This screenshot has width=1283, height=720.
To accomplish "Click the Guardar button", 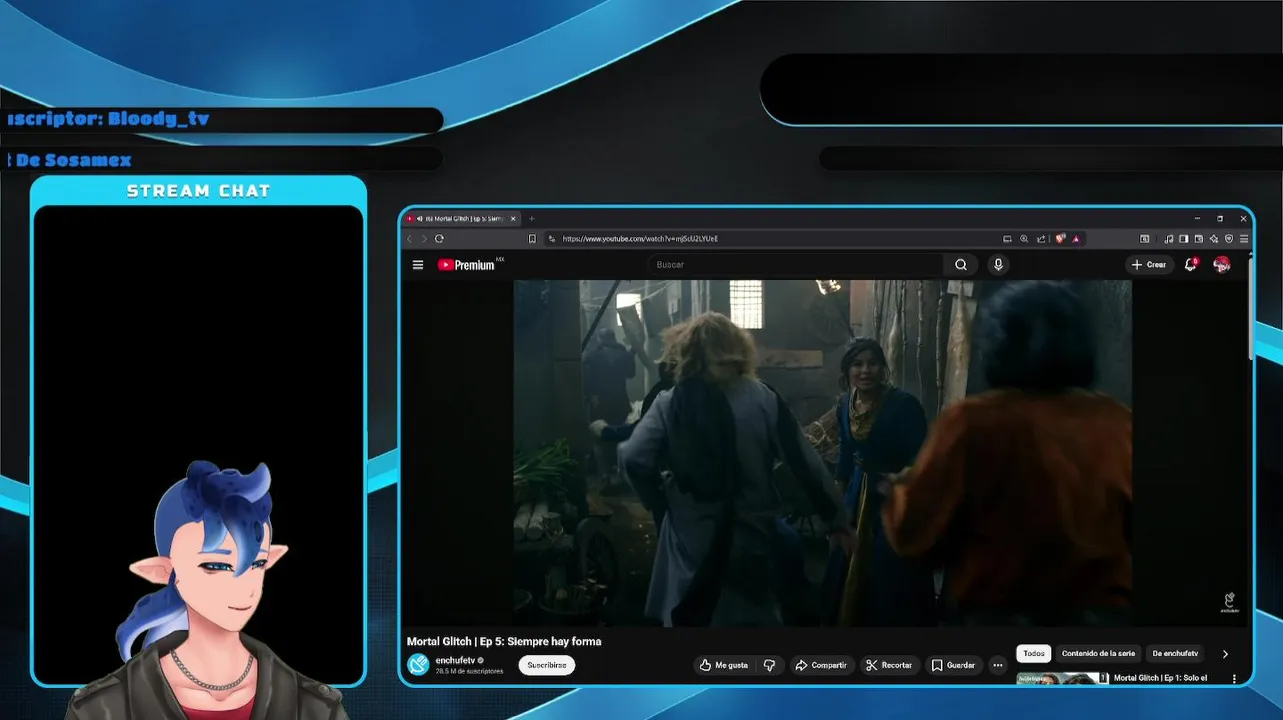I will [953, 665].
